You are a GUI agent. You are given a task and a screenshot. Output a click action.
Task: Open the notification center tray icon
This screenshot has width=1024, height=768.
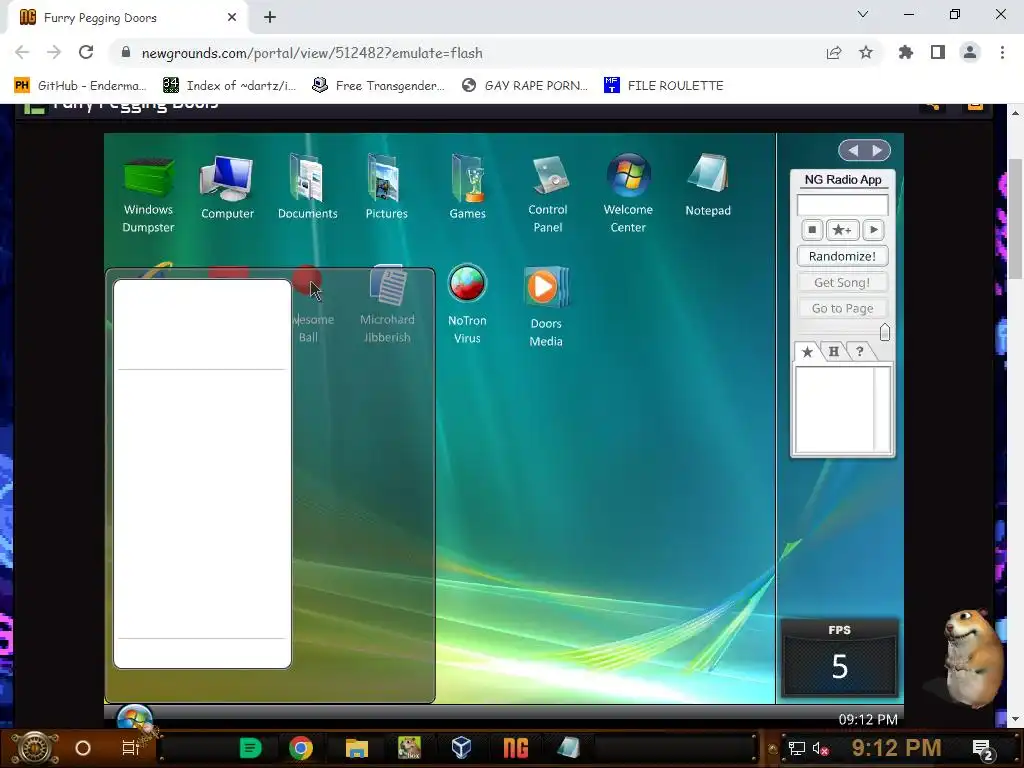983,749
